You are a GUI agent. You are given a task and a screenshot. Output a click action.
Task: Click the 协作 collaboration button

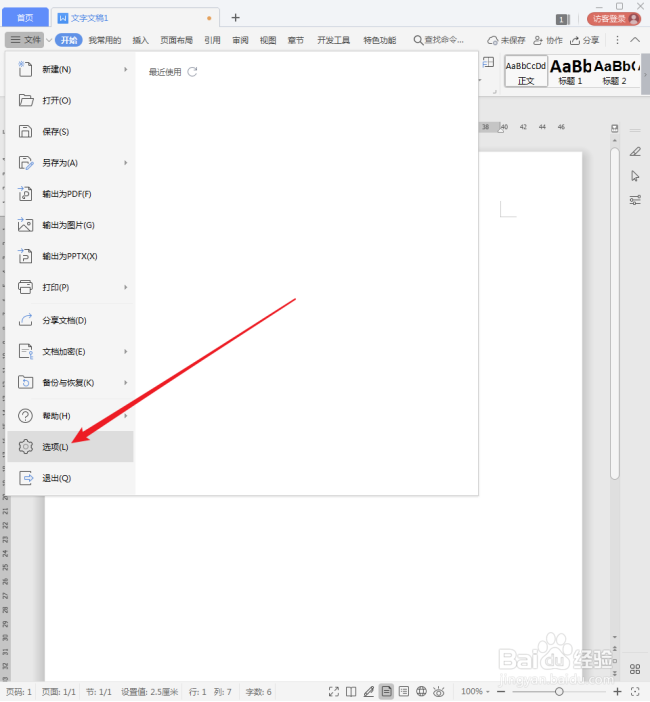tap(548, 40)
